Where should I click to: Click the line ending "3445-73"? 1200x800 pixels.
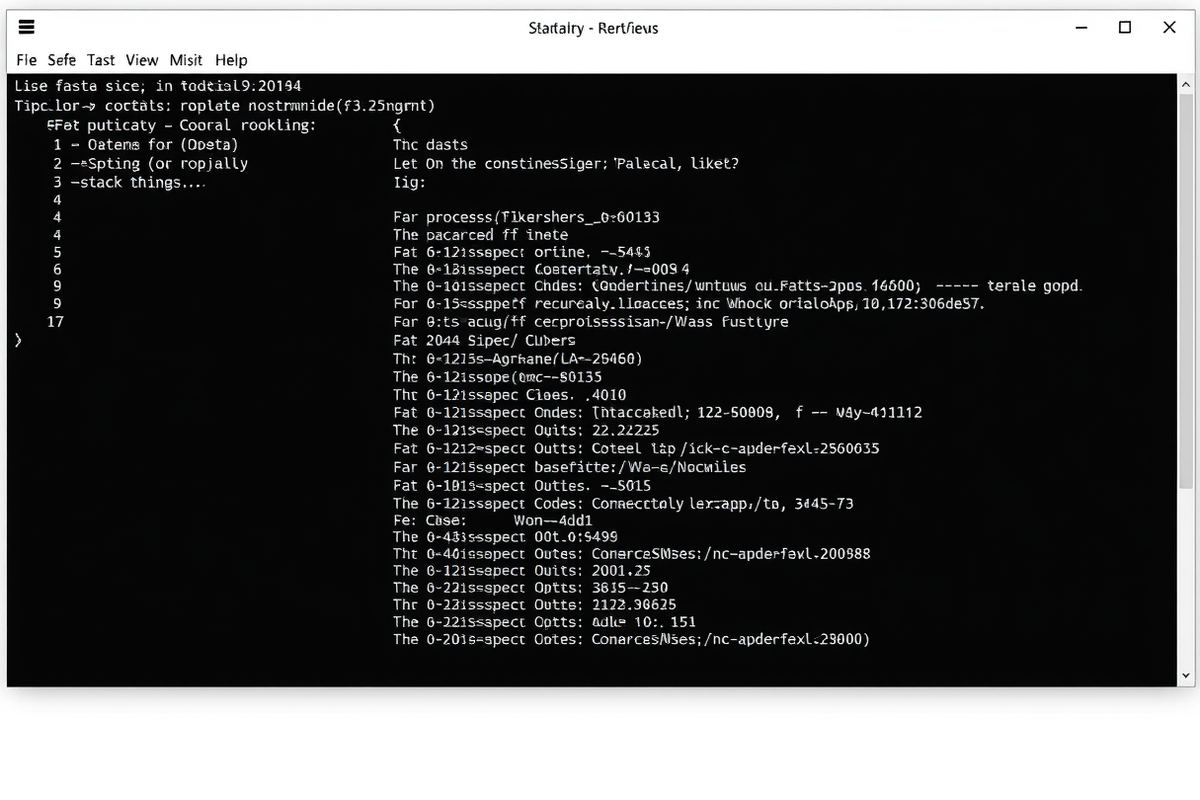coord(624,503)
